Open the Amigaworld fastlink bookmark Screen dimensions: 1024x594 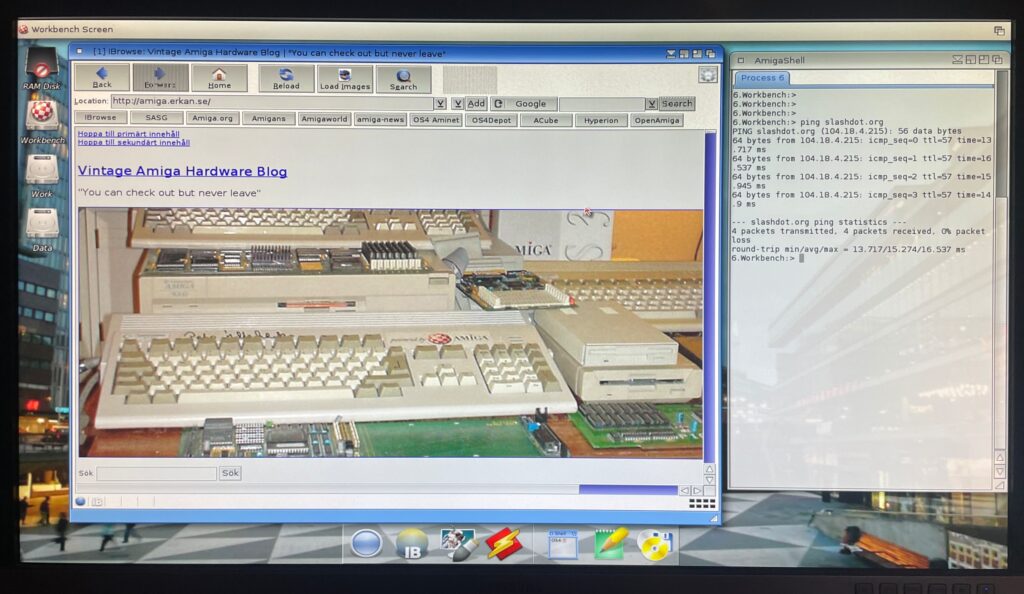point(324,119)
